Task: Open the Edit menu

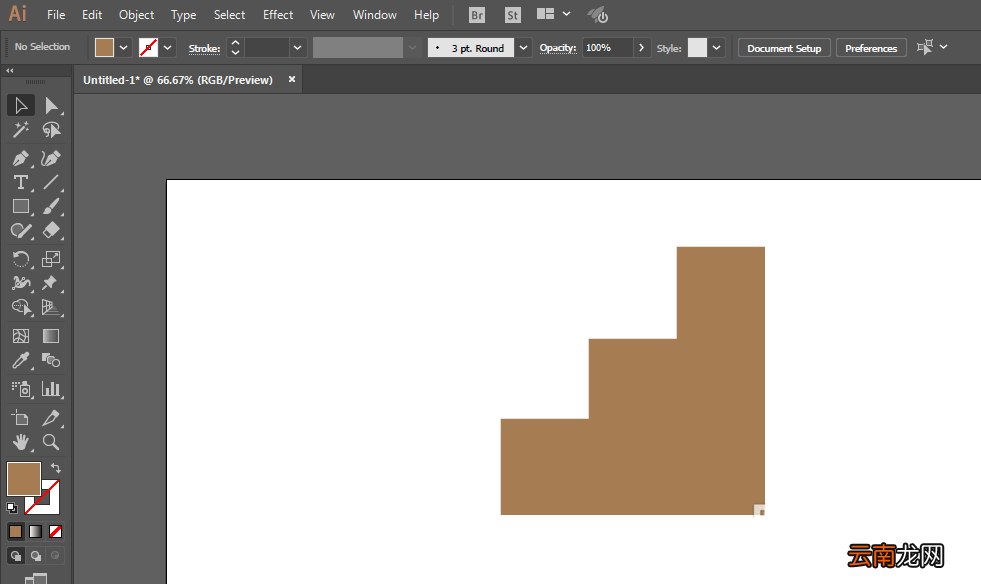Action: (92, 14)
